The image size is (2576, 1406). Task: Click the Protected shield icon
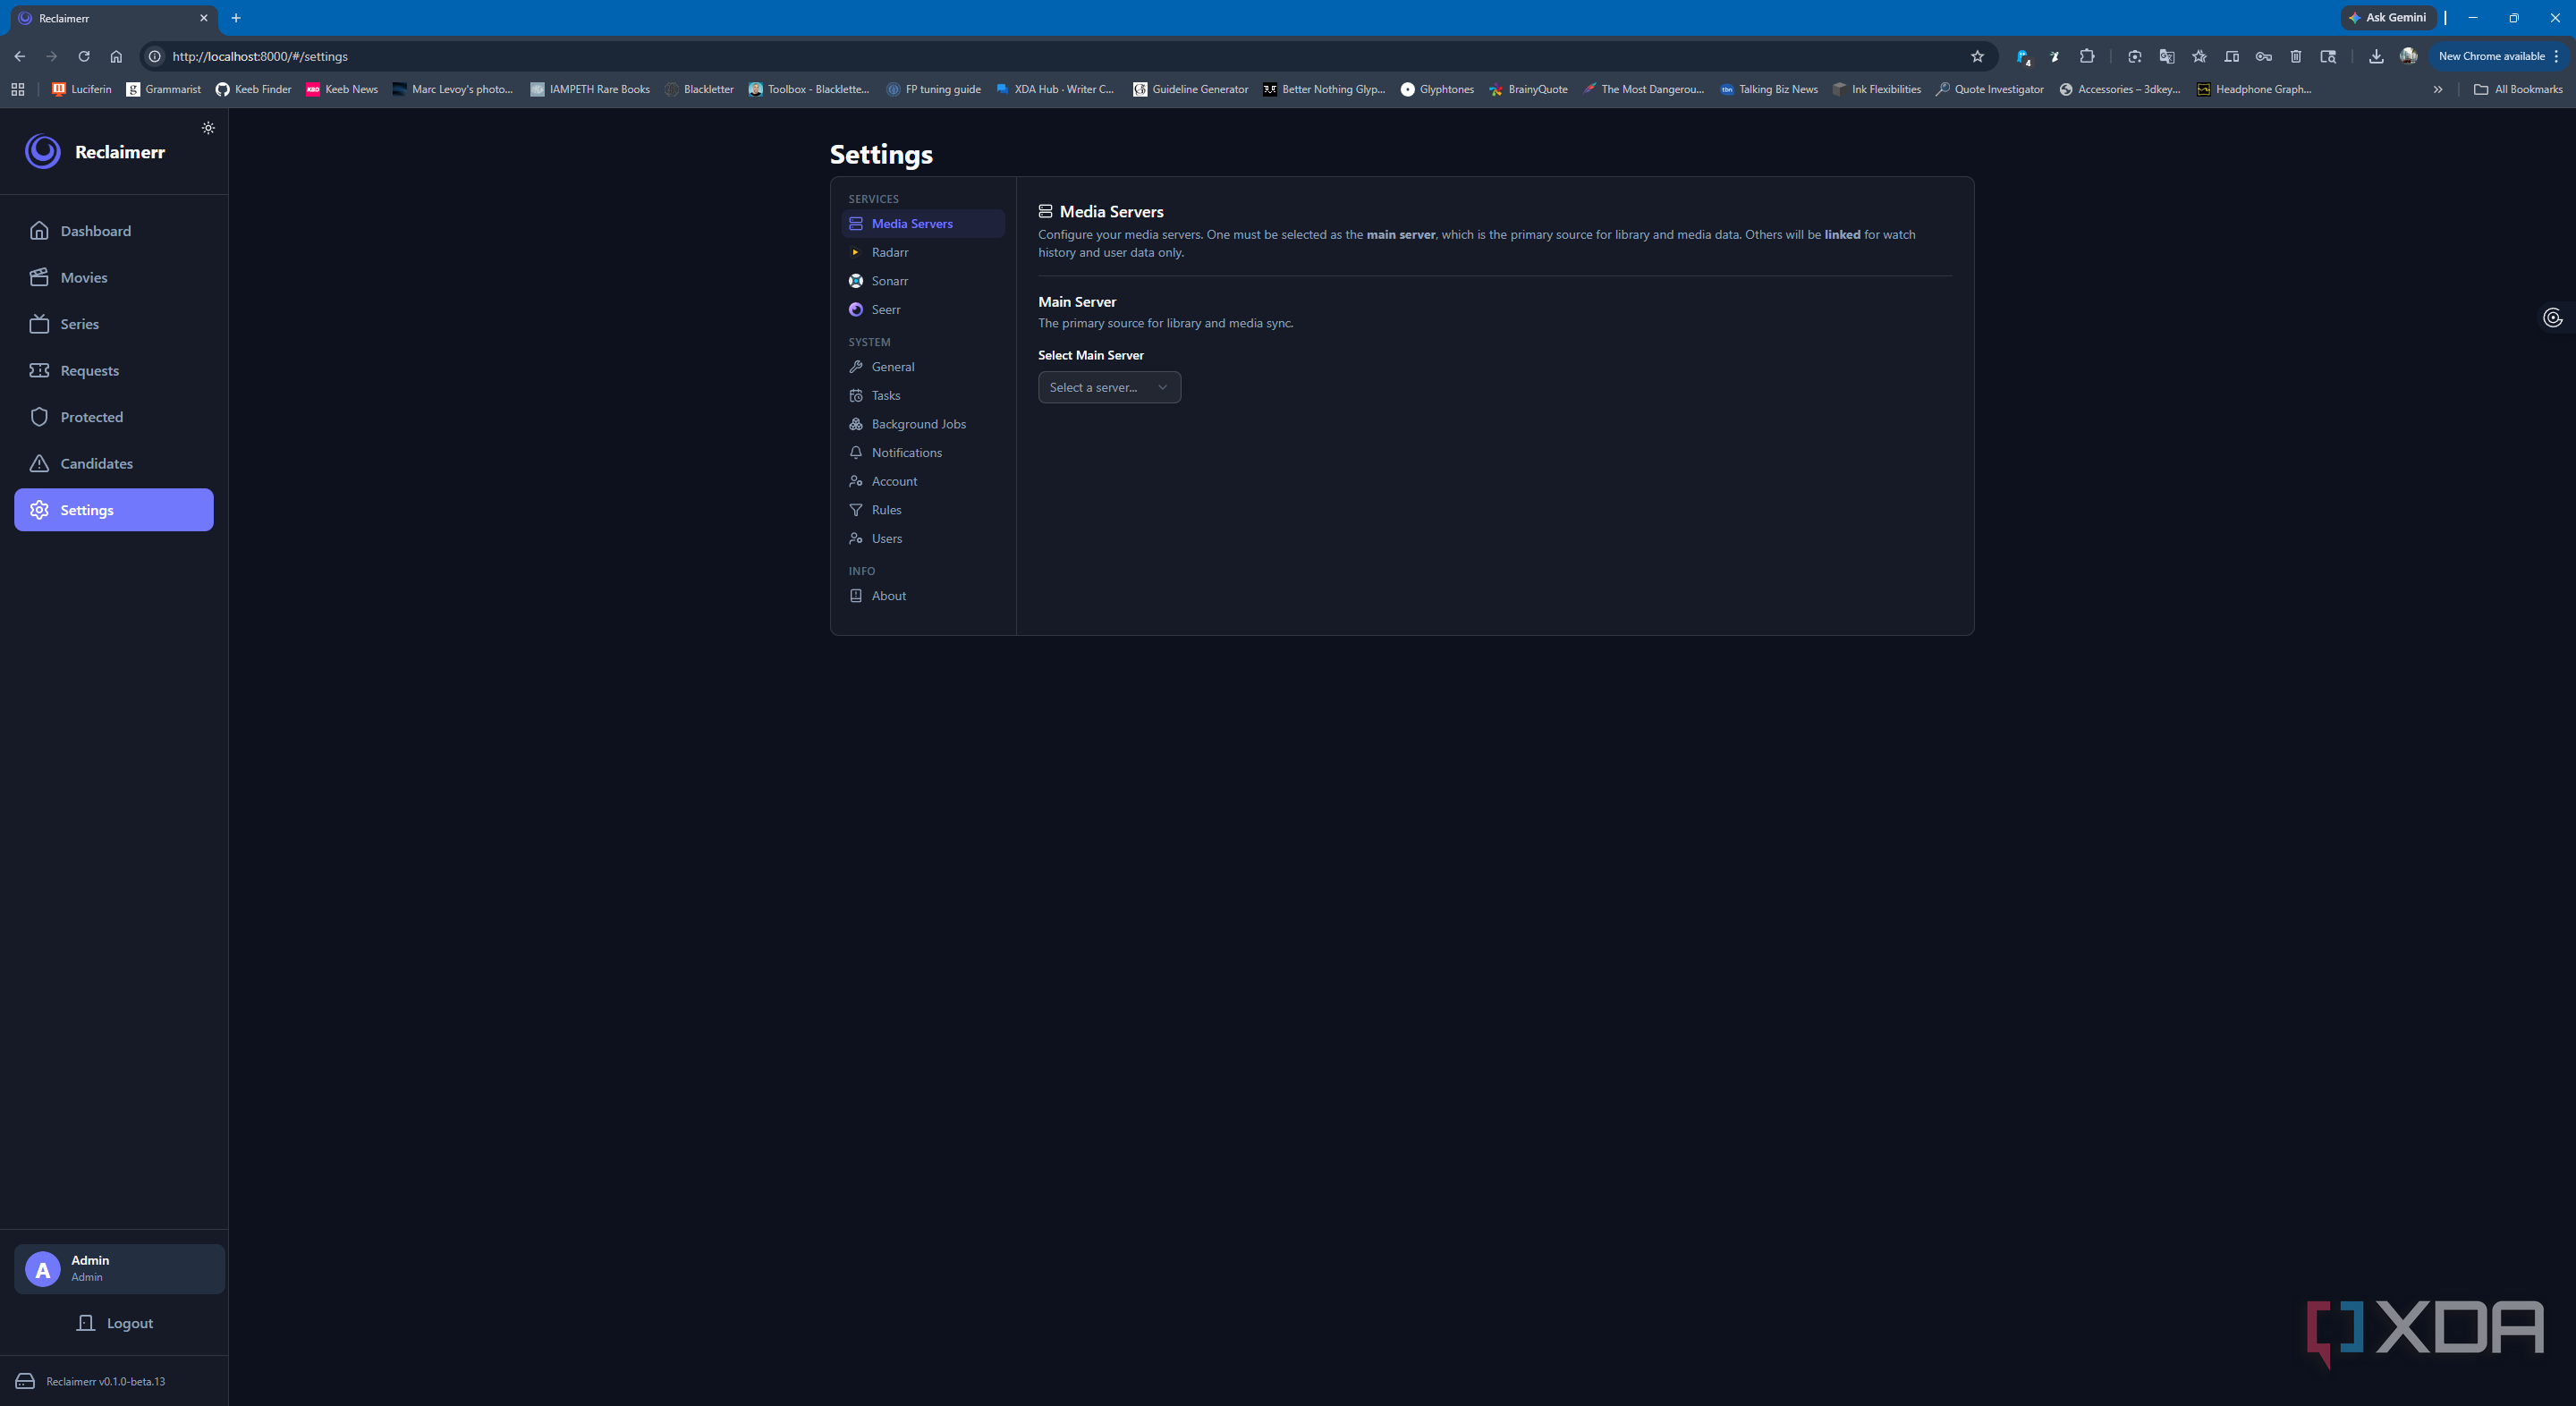tap(39, 417)
